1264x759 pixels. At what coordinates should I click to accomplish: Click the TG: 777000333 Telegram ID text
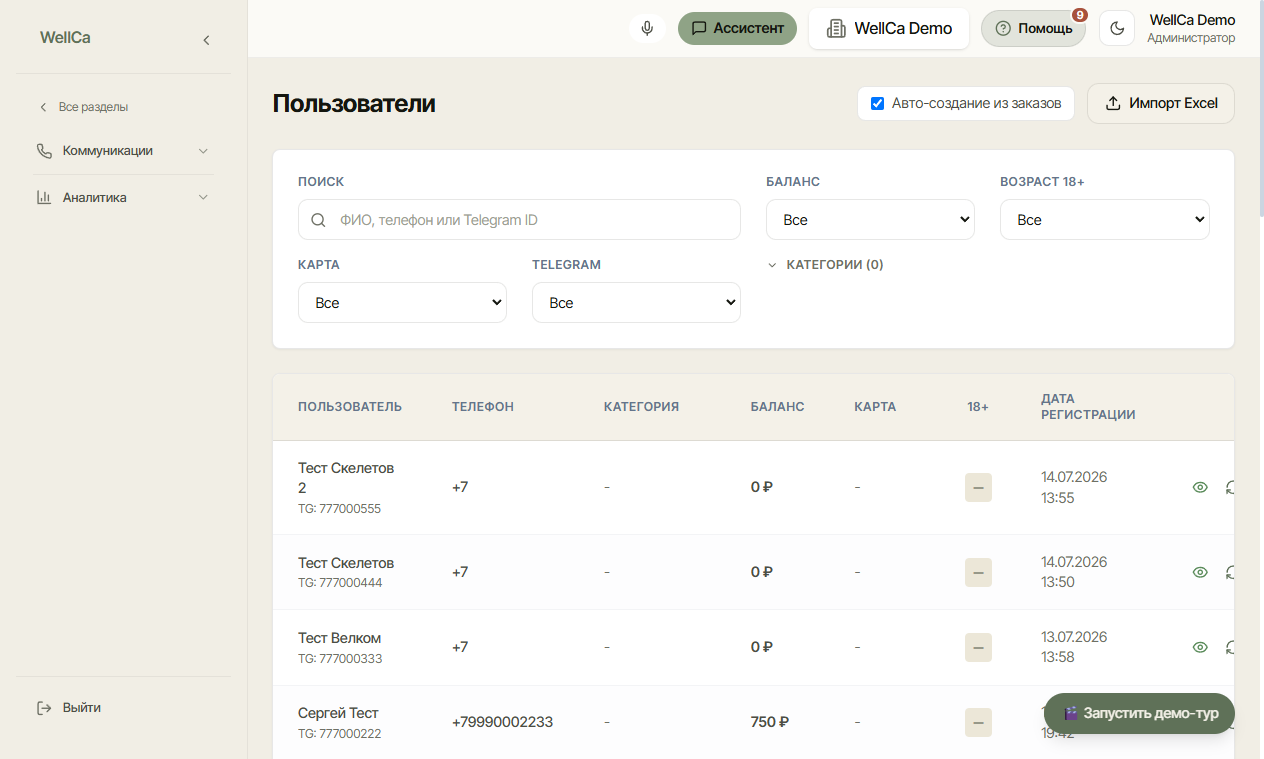click(x=340, y=659)
